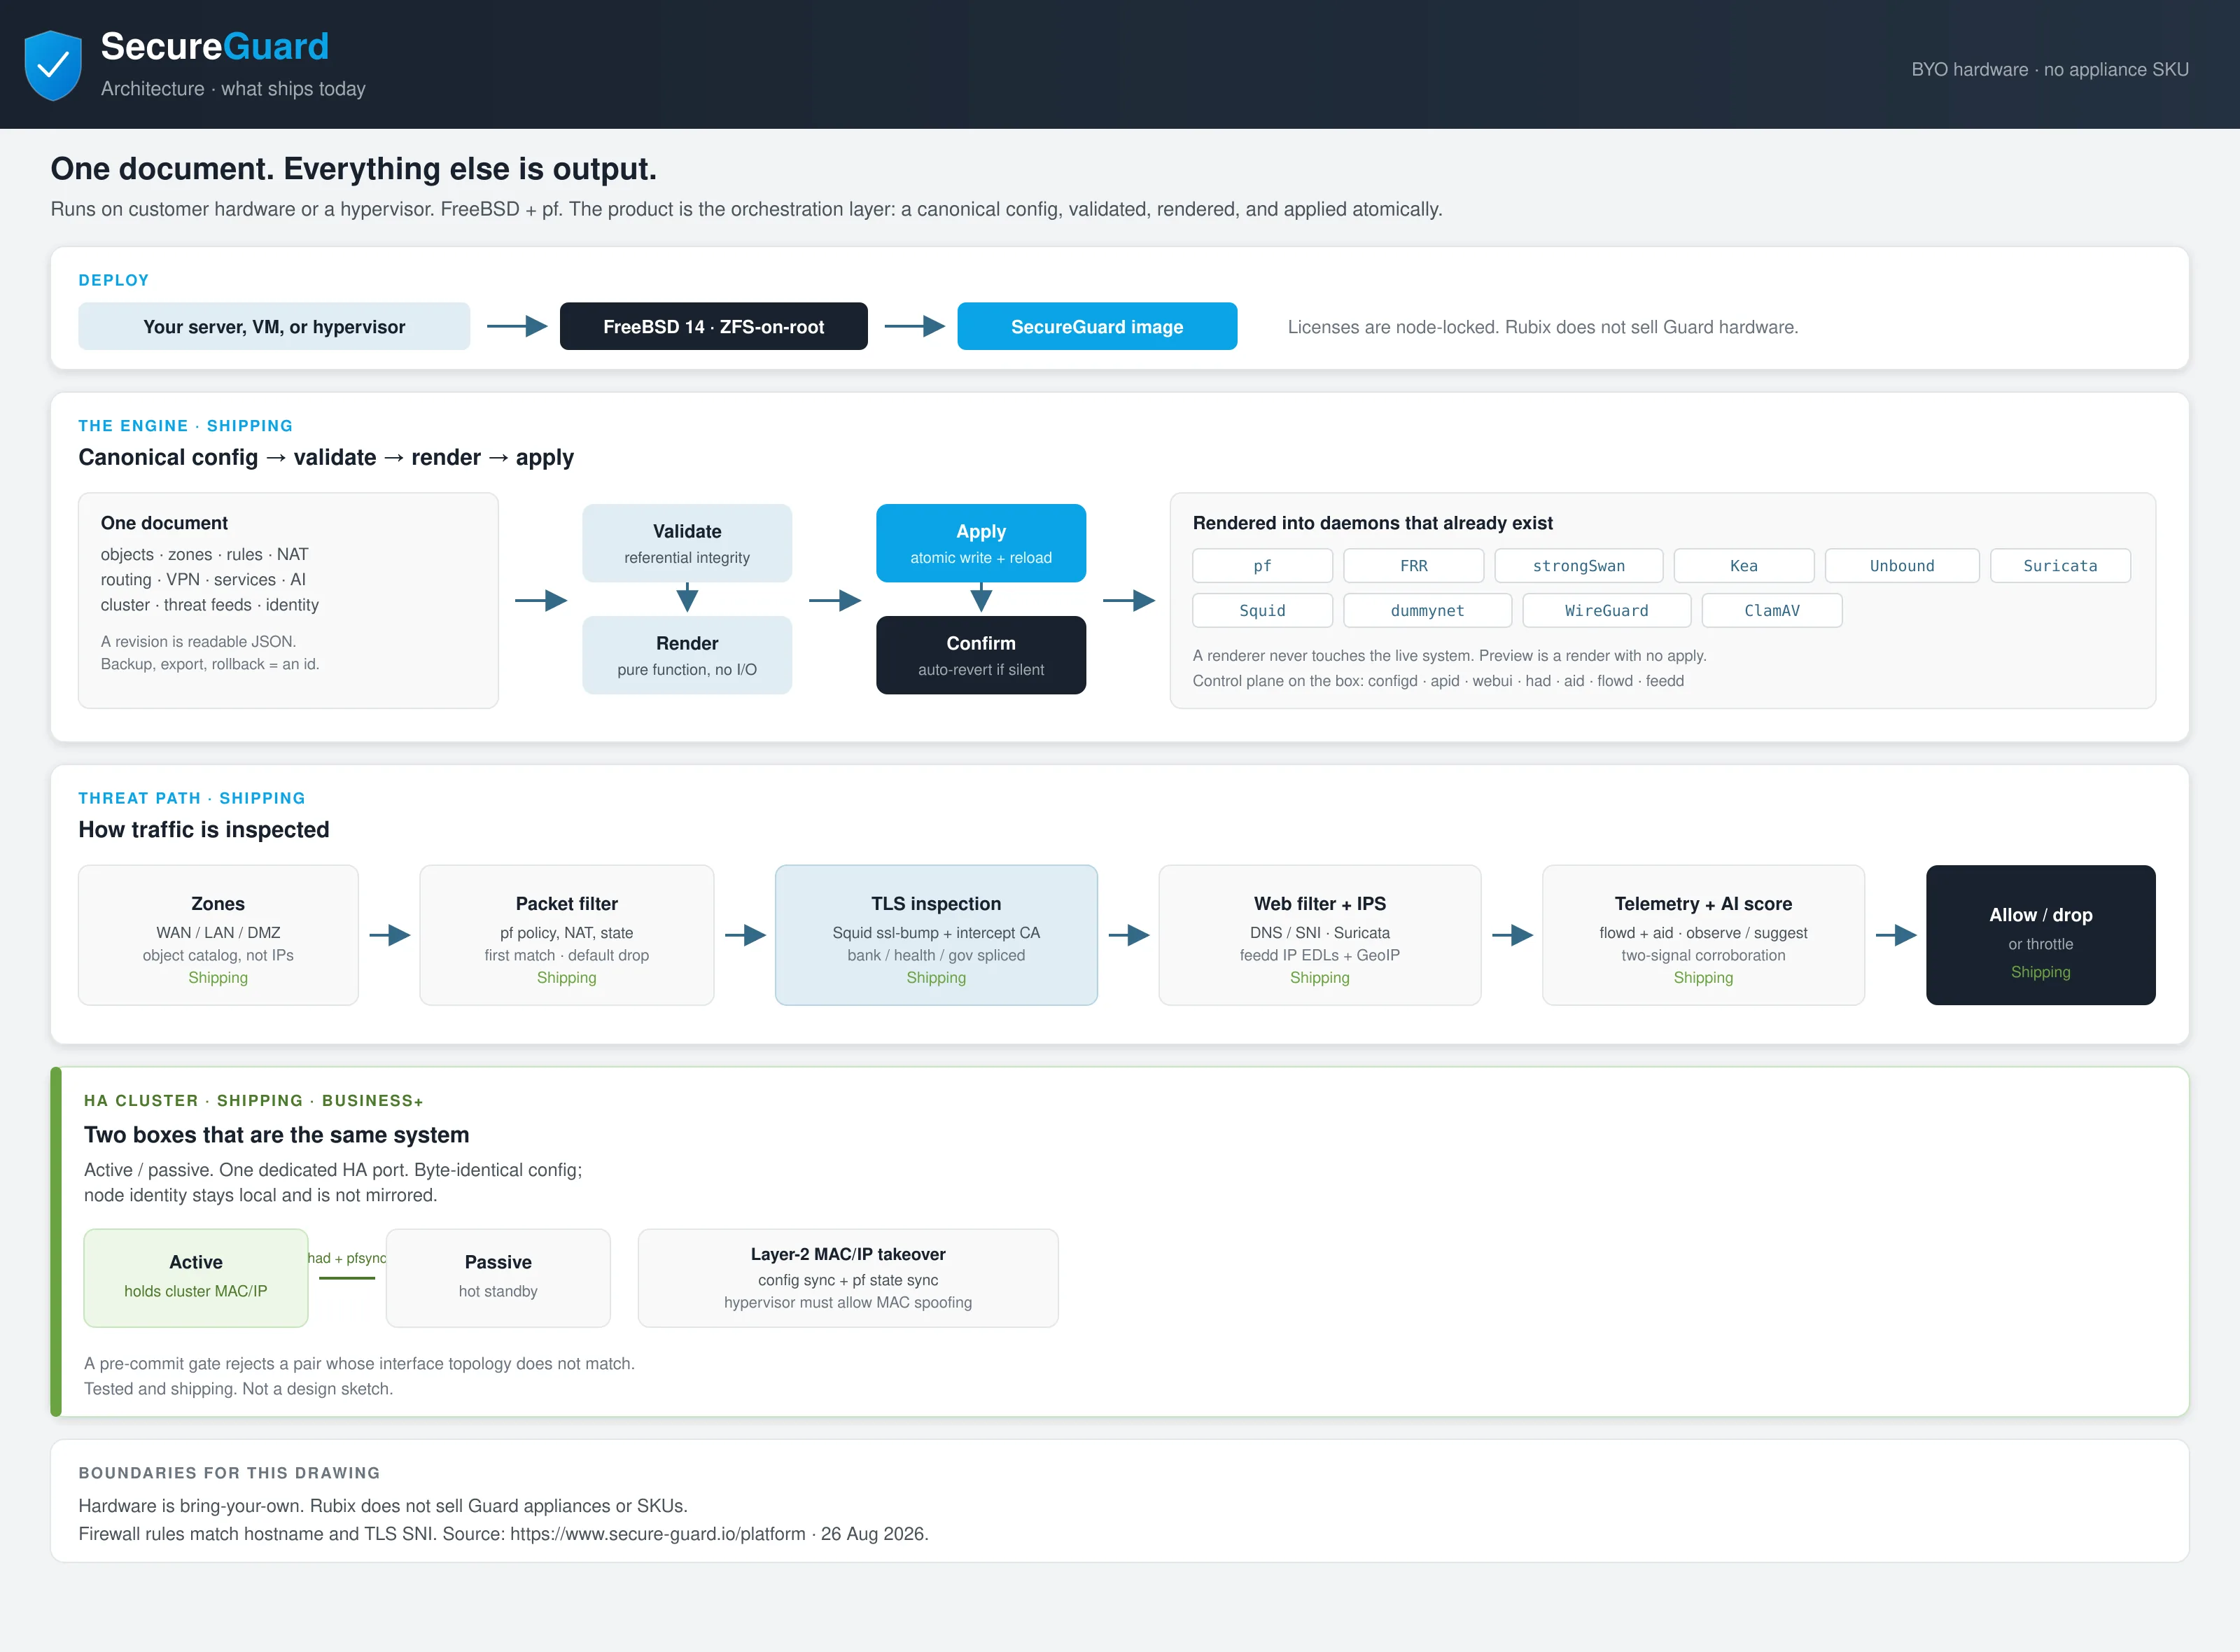Click the SecureGuard brand name
This screenshot has width=2240, height=1652.
215,46
